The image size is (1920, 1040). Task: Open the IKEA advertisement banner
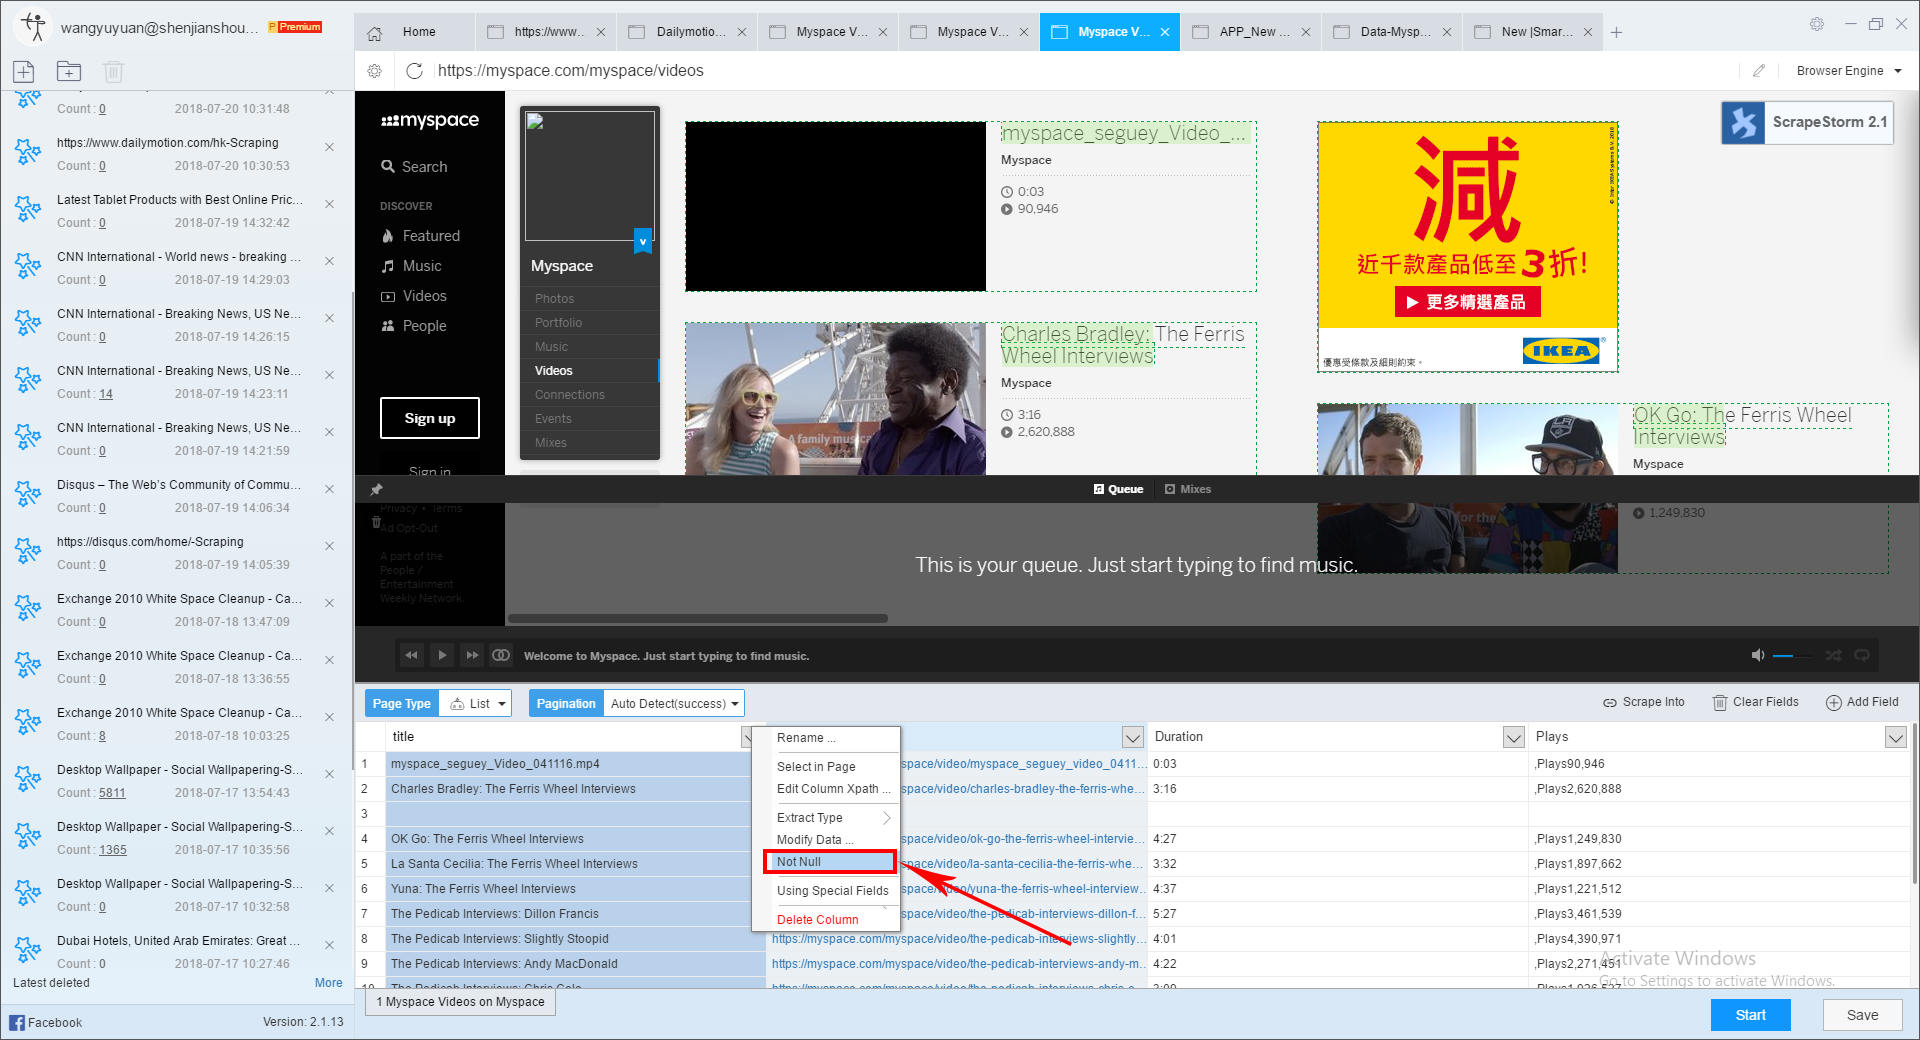coord(1468,247)
